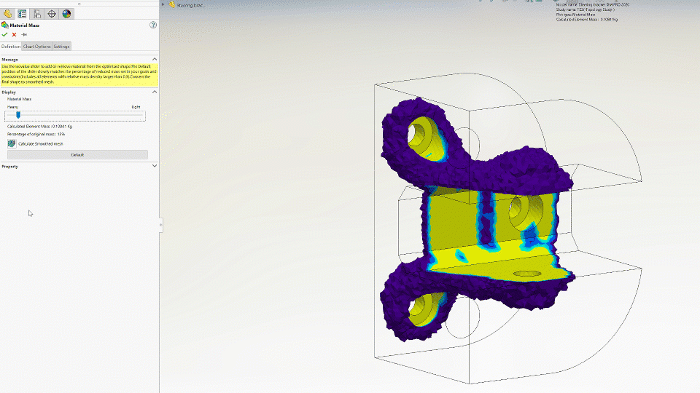Click the Material Mass slider handle
This screenshot has width=700, height=393.
coord(18,115)
